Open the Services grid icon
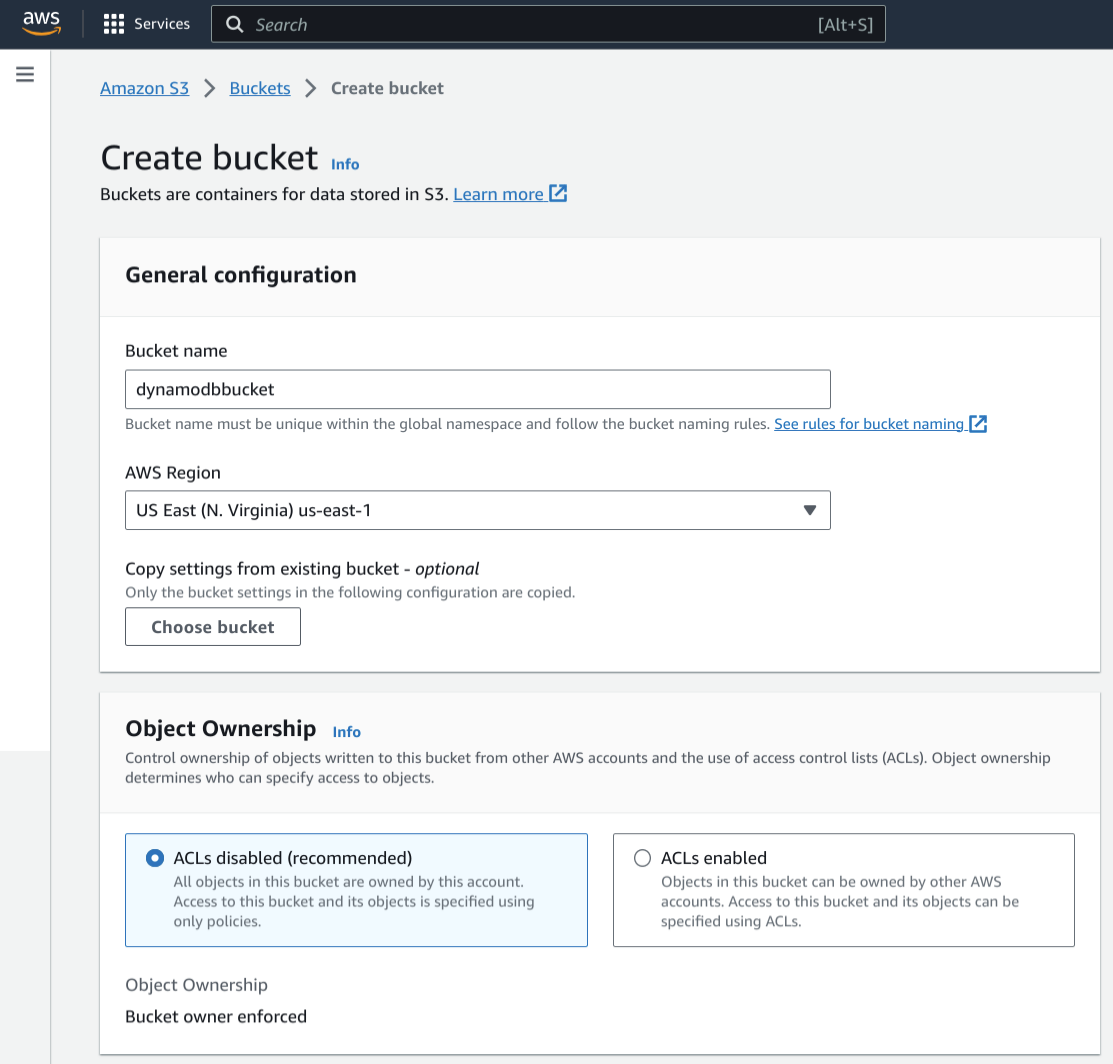Viewport: 1113px width, 1064px height. [114, 24]
